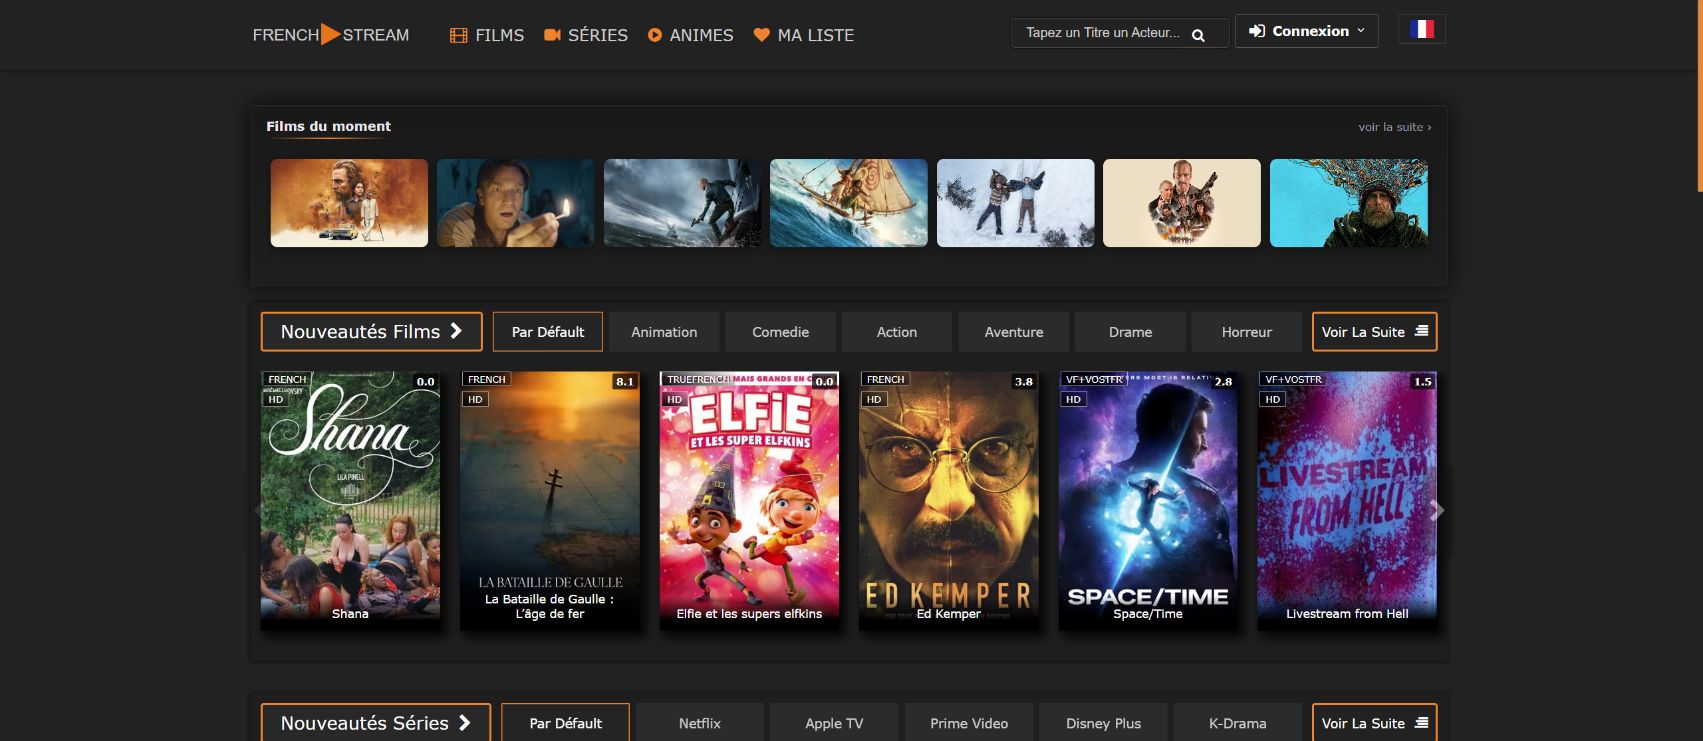The image size is (1703, 741).
Task: Click the camera icon beside SÉRIES
Action: pyautogui.click(x=552, y=35)
